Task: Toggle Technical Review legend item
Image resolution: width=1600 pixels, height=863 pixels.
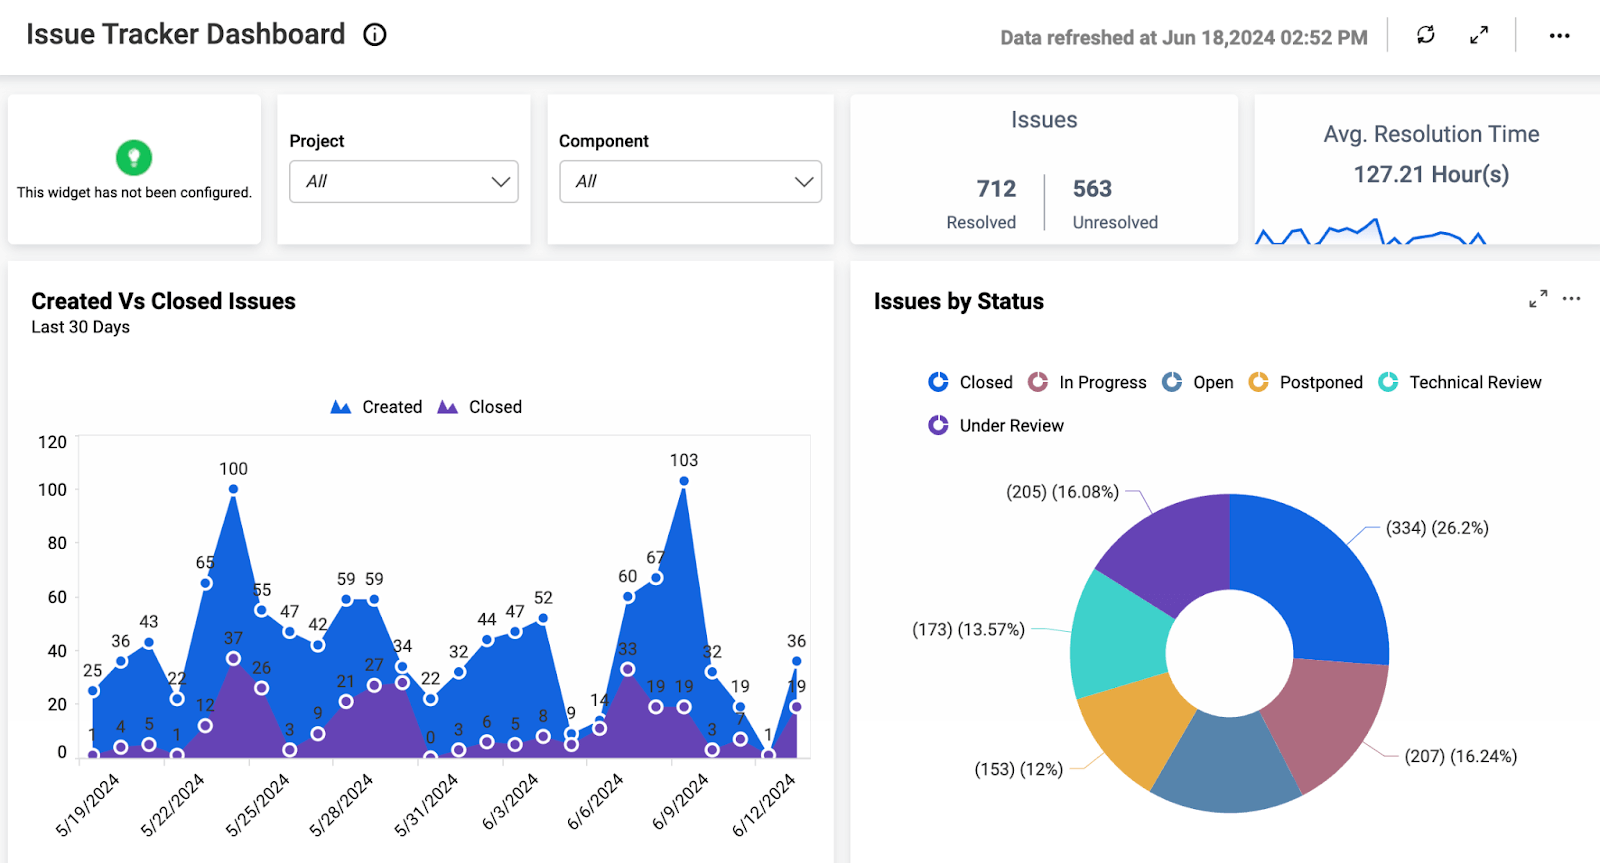Action: [x=1460, y=382]
